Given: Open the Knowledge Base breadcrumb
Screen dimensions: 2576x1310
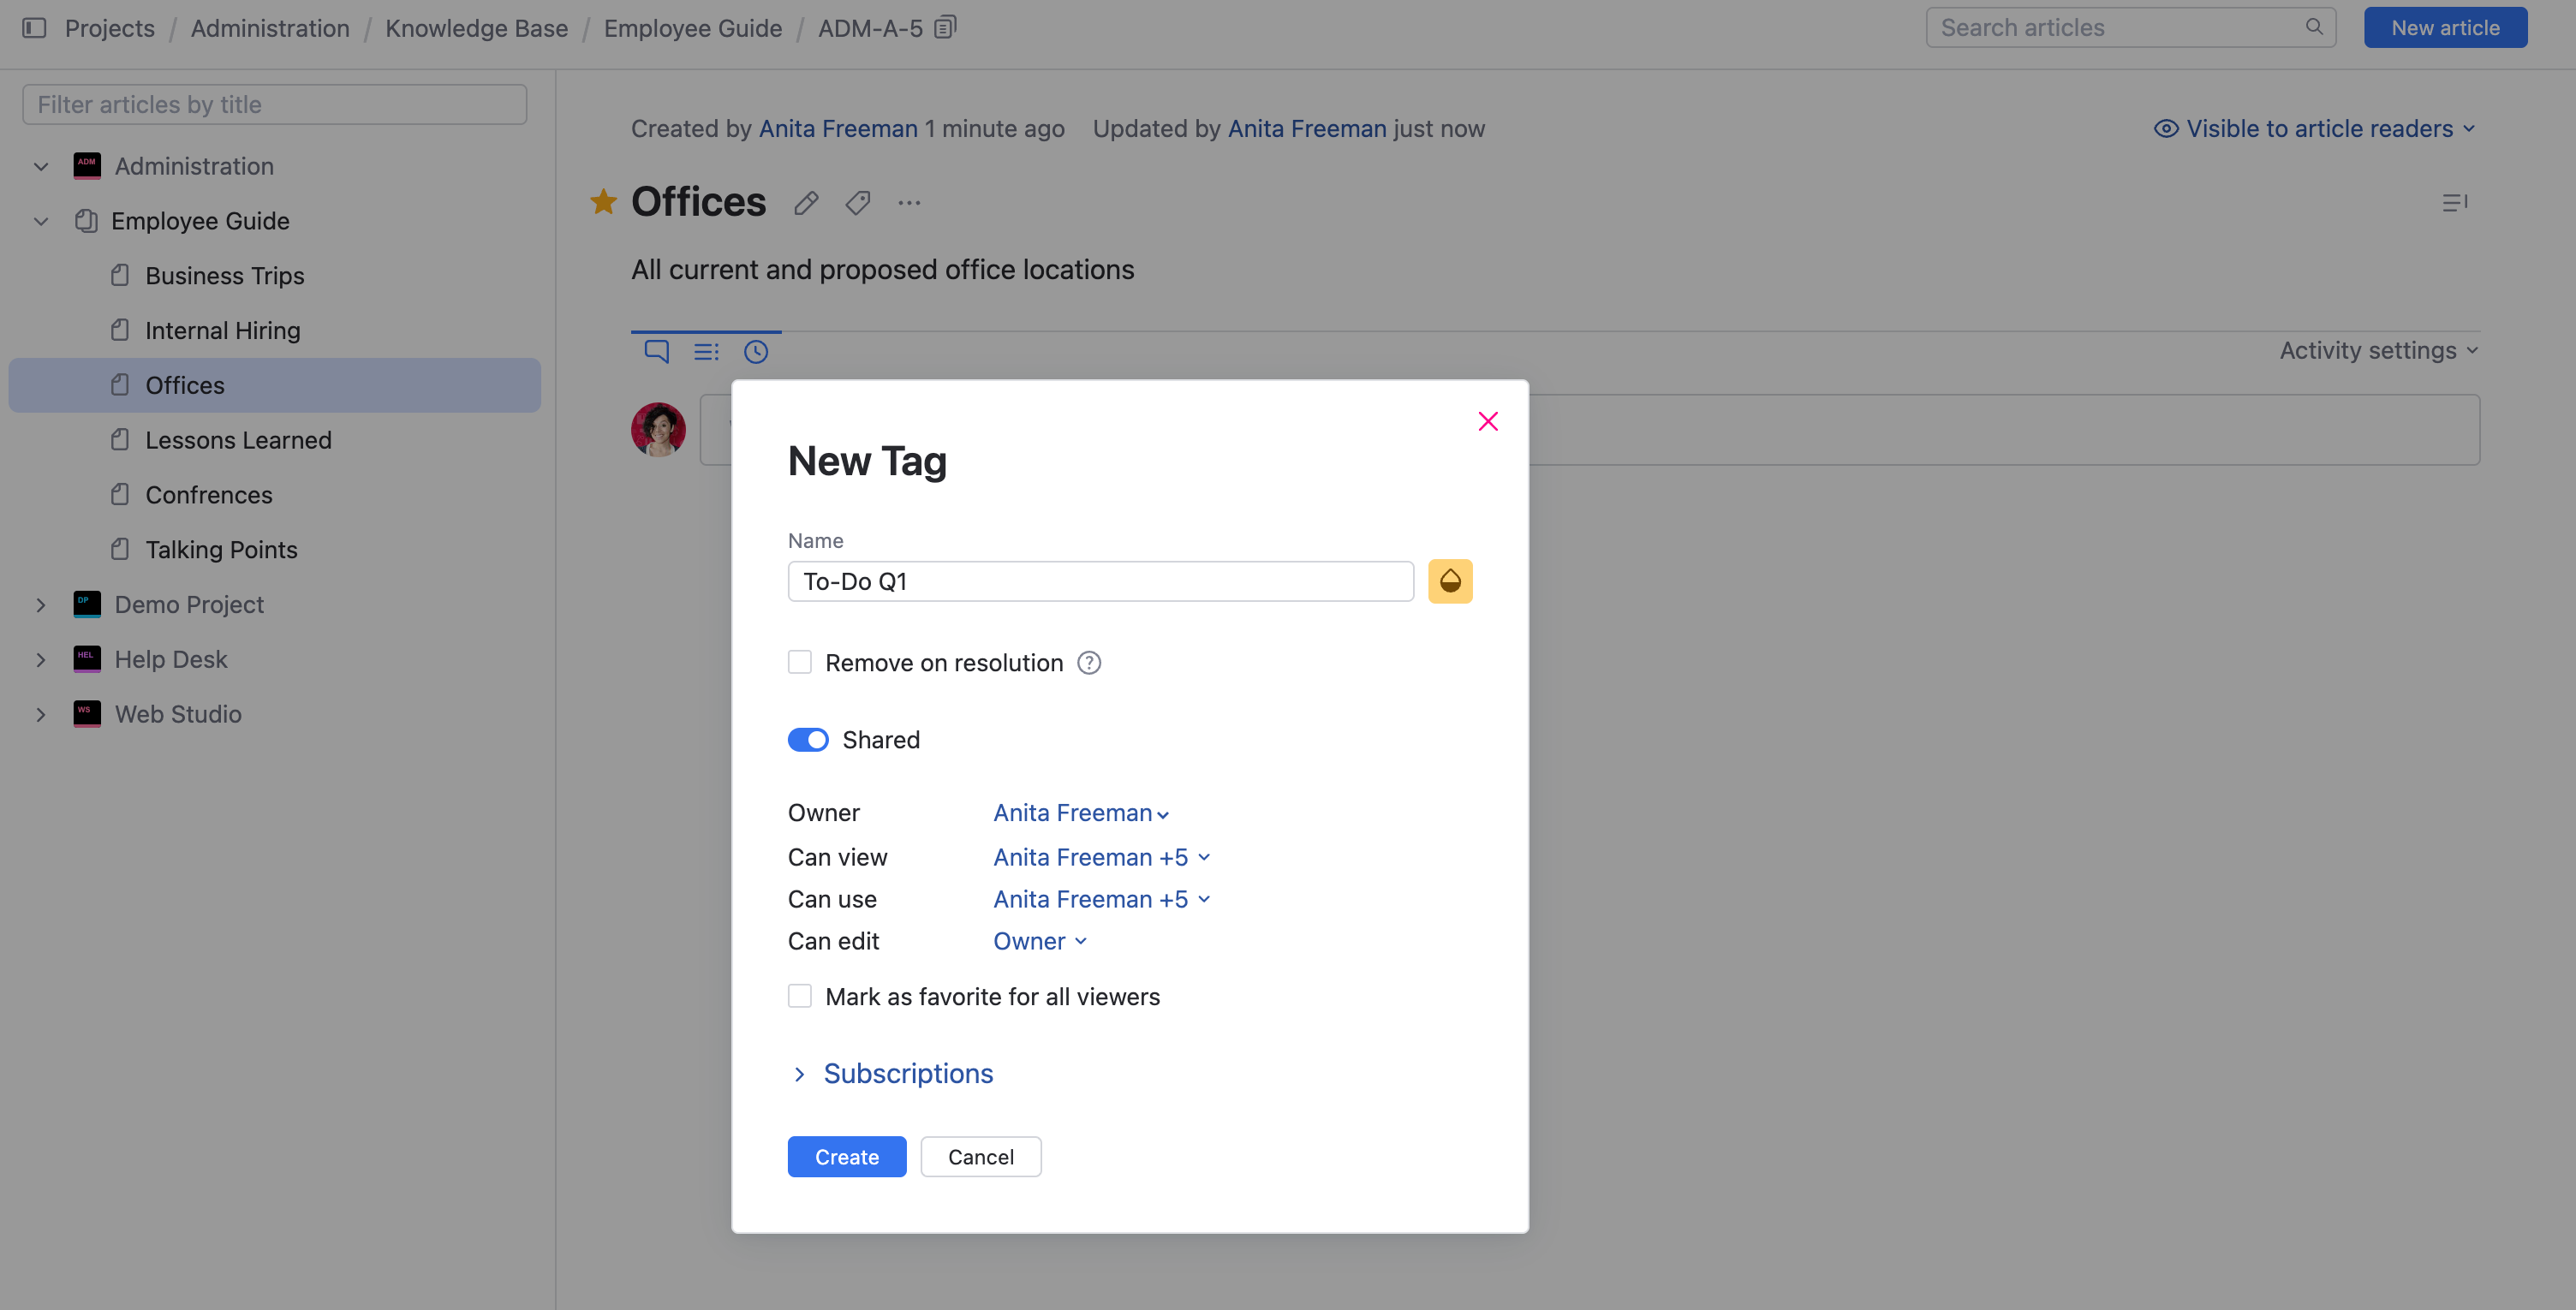Looking at the screenshot, I should (x=476, y=28).
